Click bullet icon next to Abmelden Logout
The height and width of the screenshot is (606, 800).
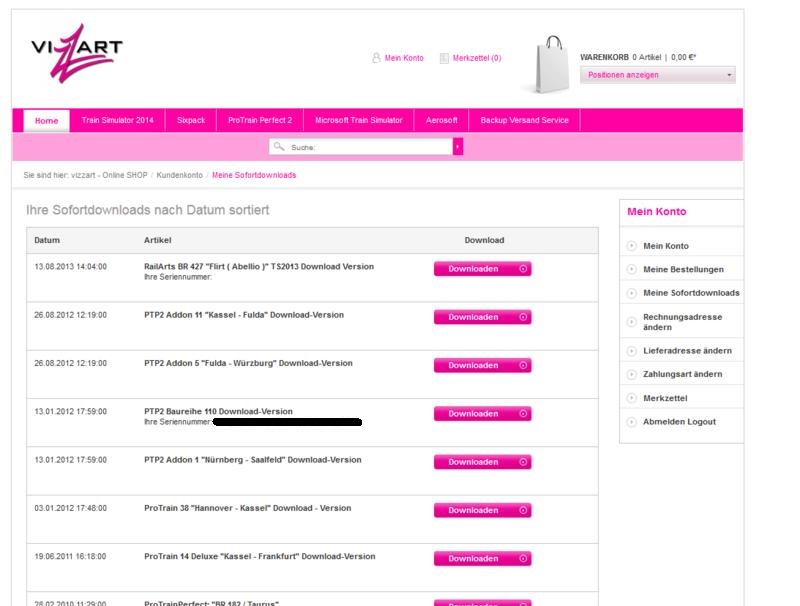click(631, 422)
